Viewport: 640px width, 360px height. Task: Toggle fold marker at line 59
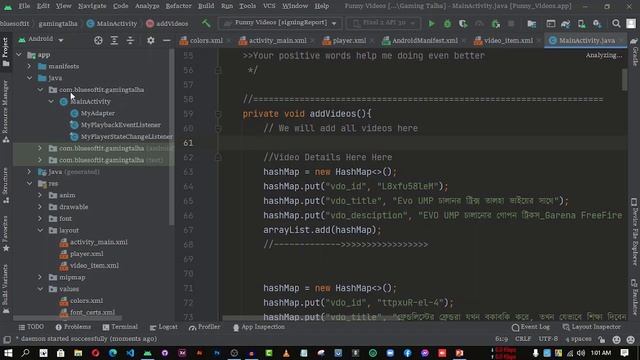(x=218, y=114)
